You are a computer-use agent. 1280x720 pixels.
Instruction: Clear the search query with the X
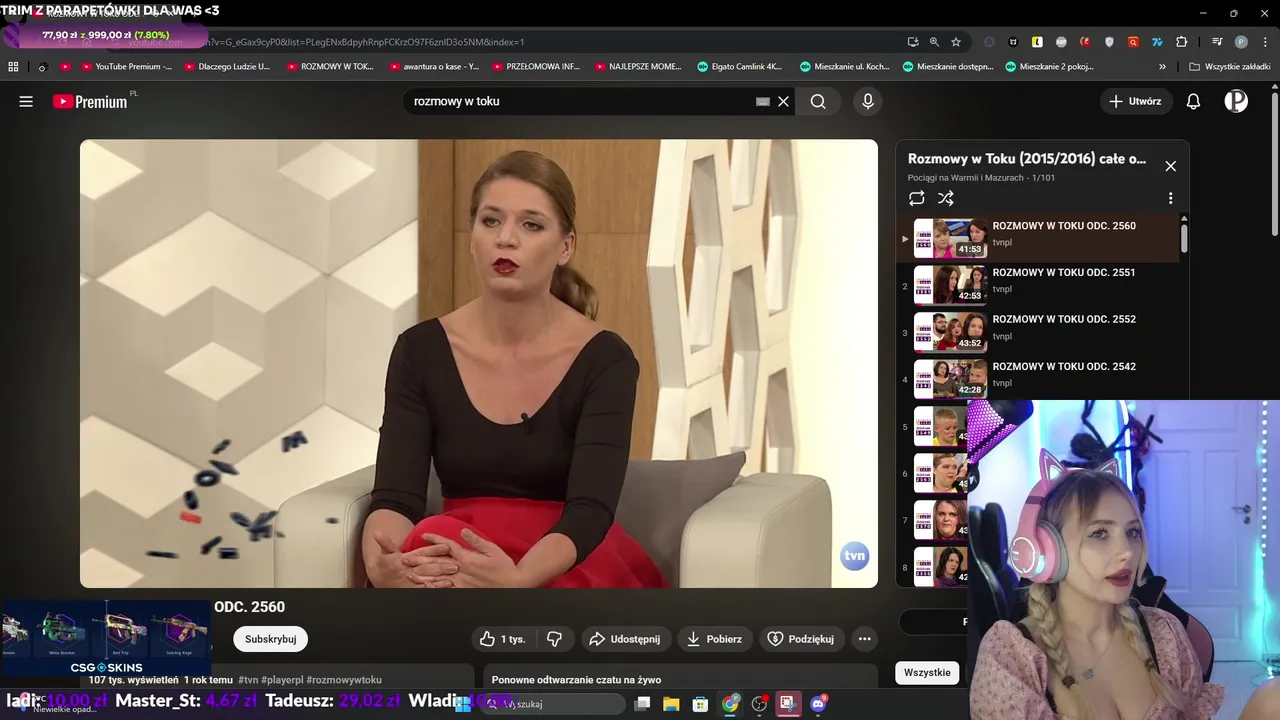tap(784, 101)
